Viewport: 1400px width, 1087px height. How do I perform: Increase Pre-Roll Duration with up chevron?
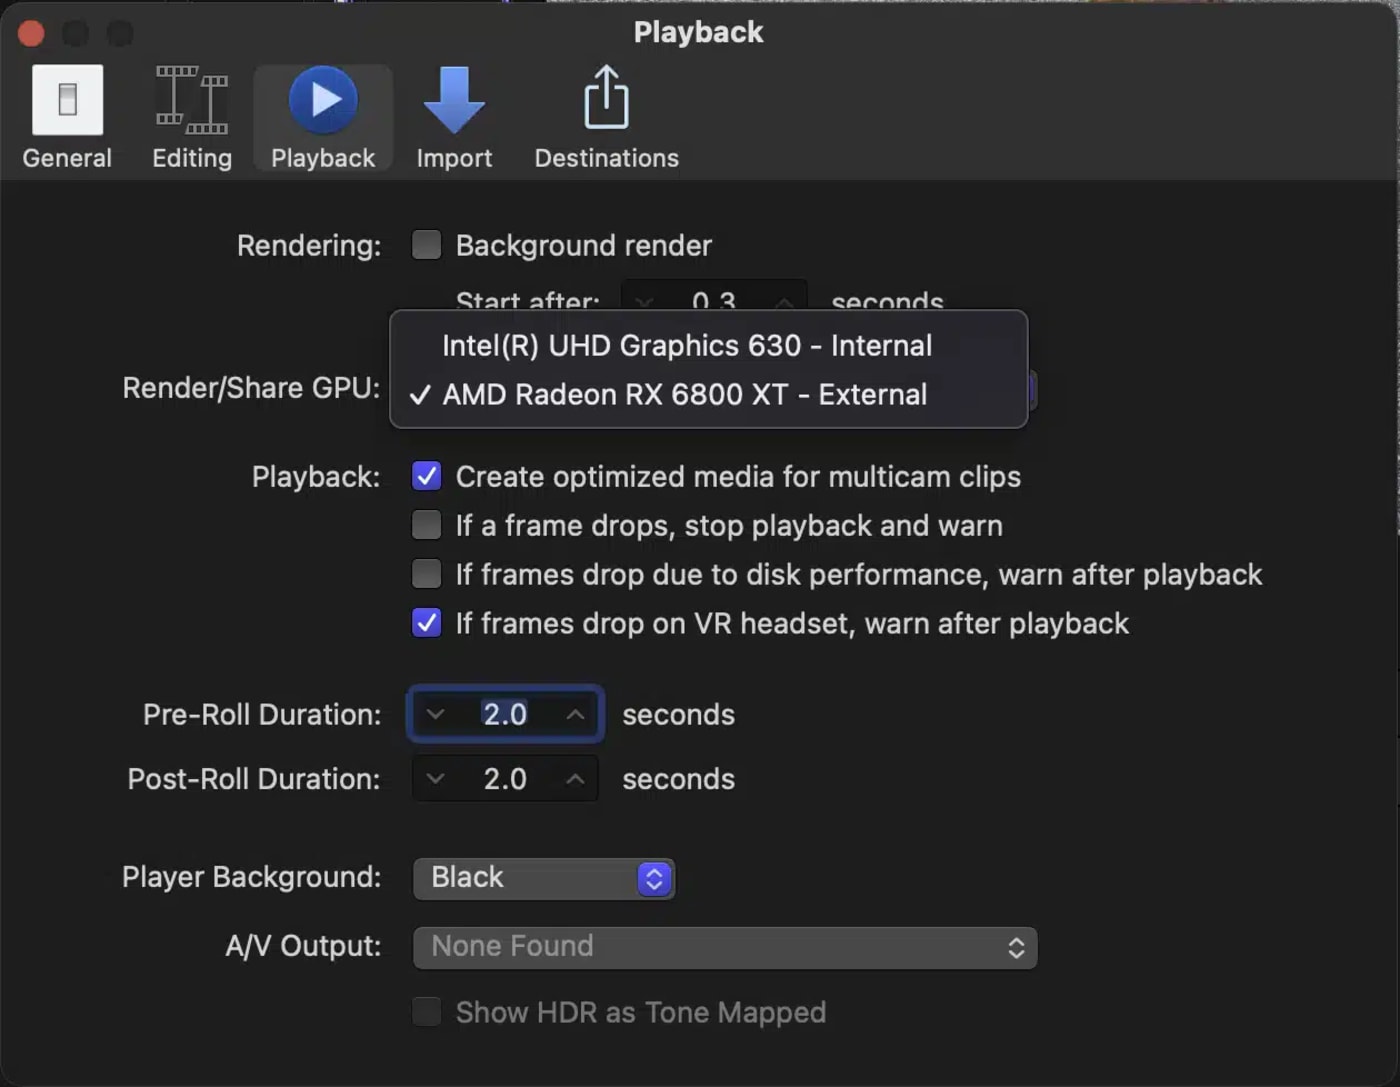[x=575, y=714]
